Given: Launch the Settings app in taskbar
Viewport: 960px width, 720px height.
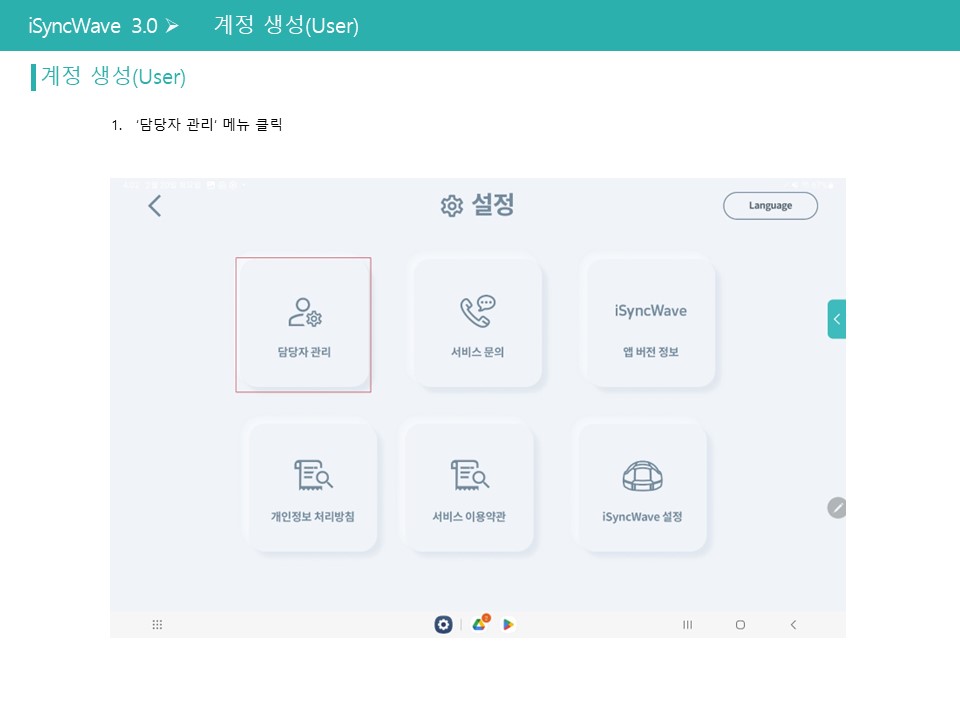Looking at the screenshot, I should [443, 625].
